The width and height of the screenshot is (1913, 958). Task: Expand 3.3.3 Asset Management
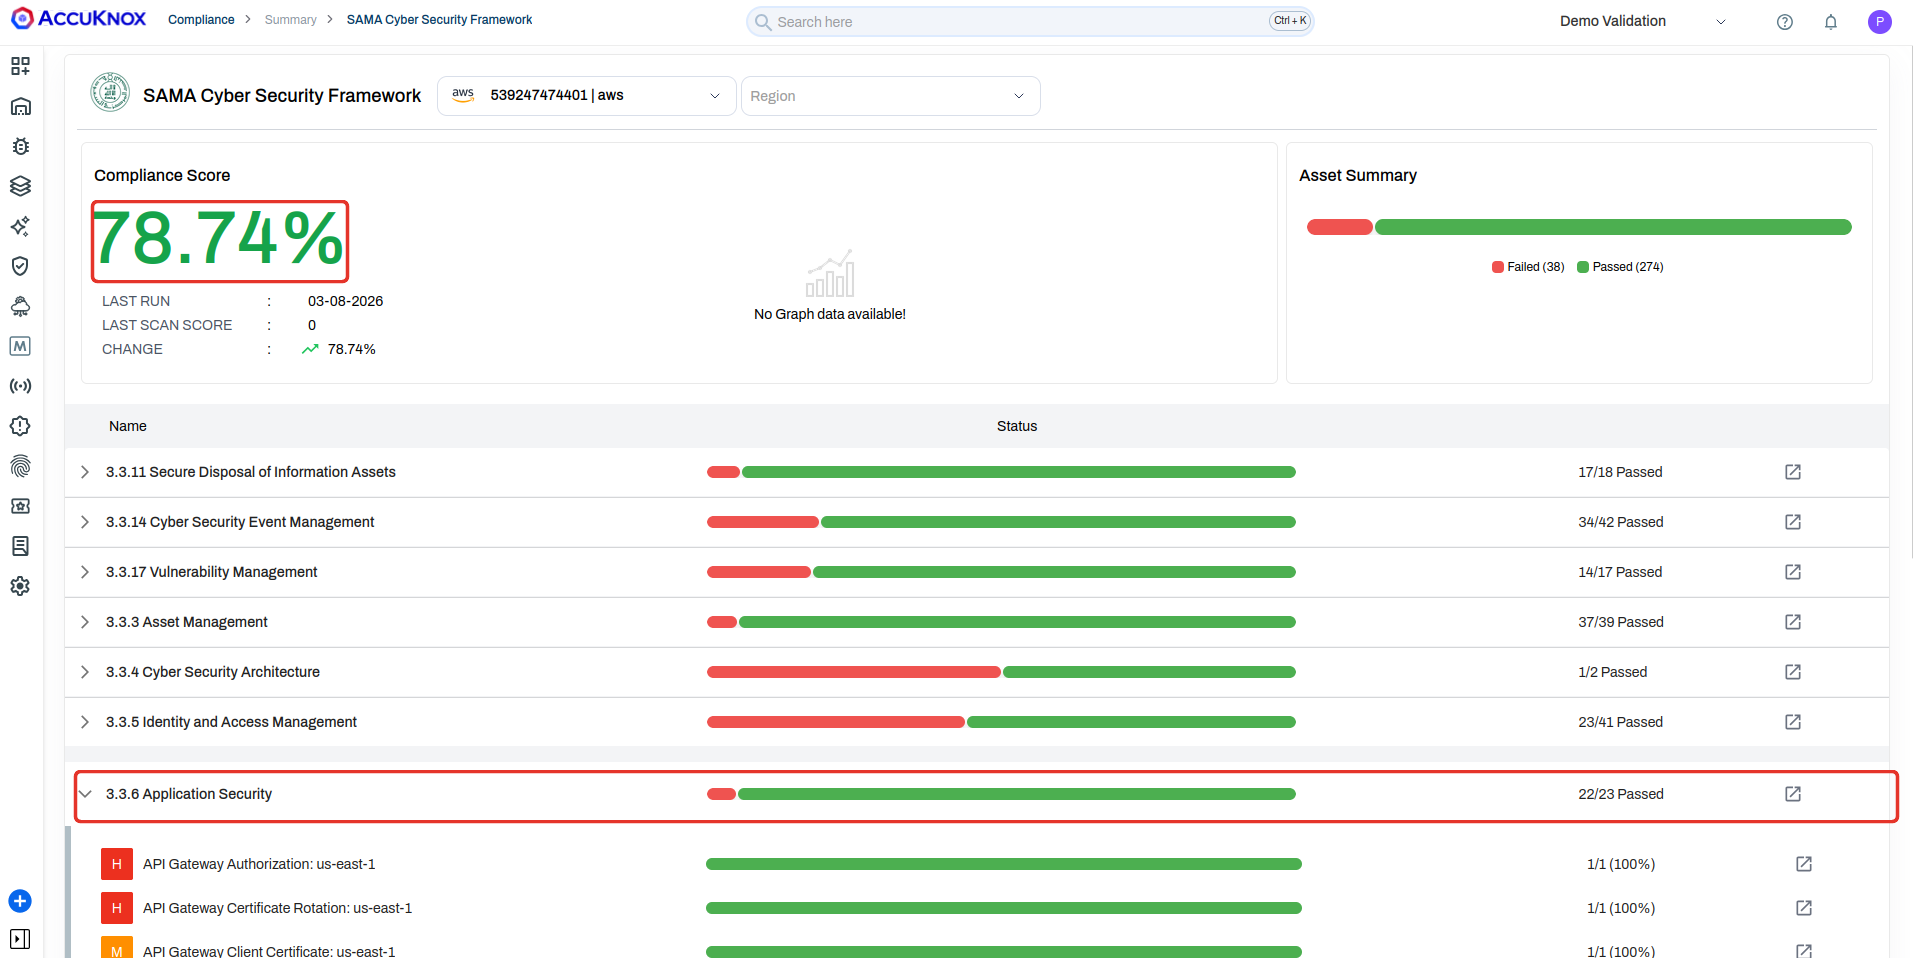(x=85, y=622)
